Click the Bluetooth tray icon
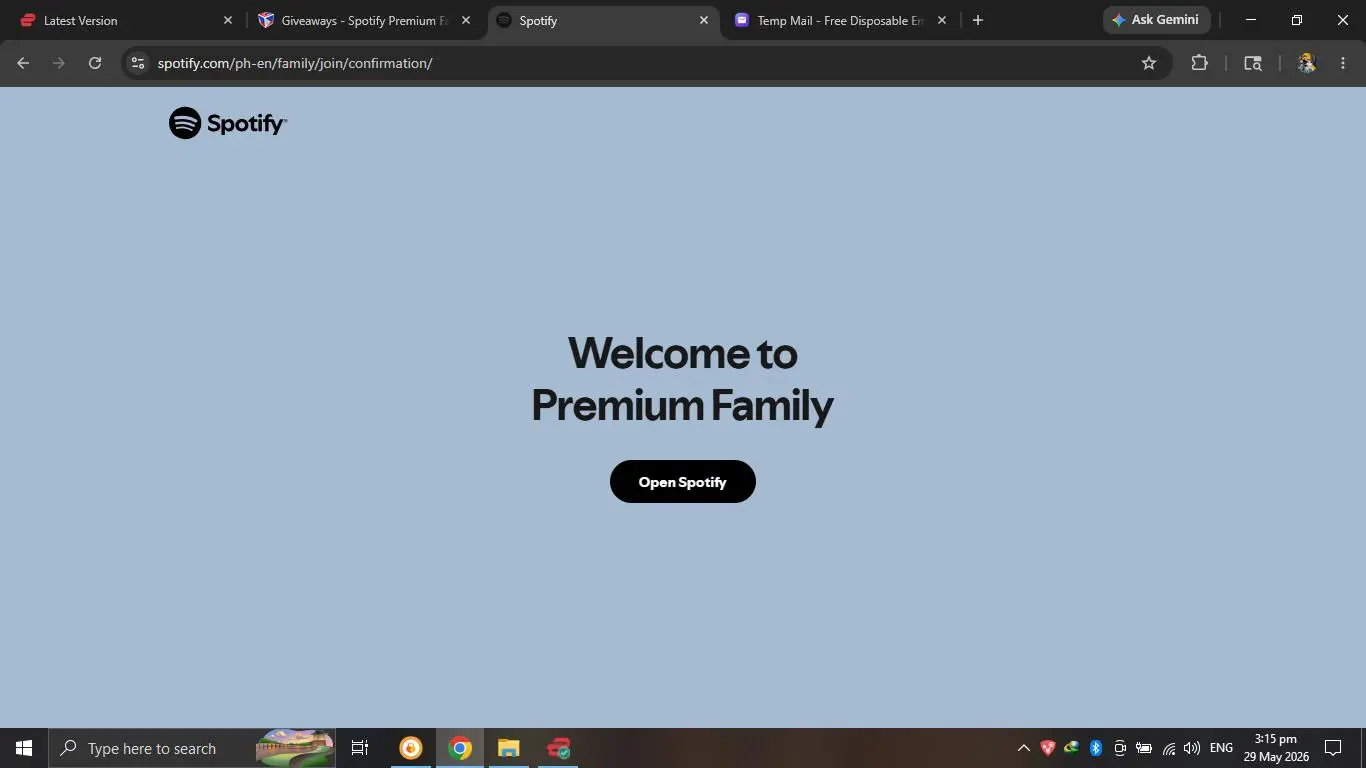This screenshot has width=1366, height=768. point(1095,748)
